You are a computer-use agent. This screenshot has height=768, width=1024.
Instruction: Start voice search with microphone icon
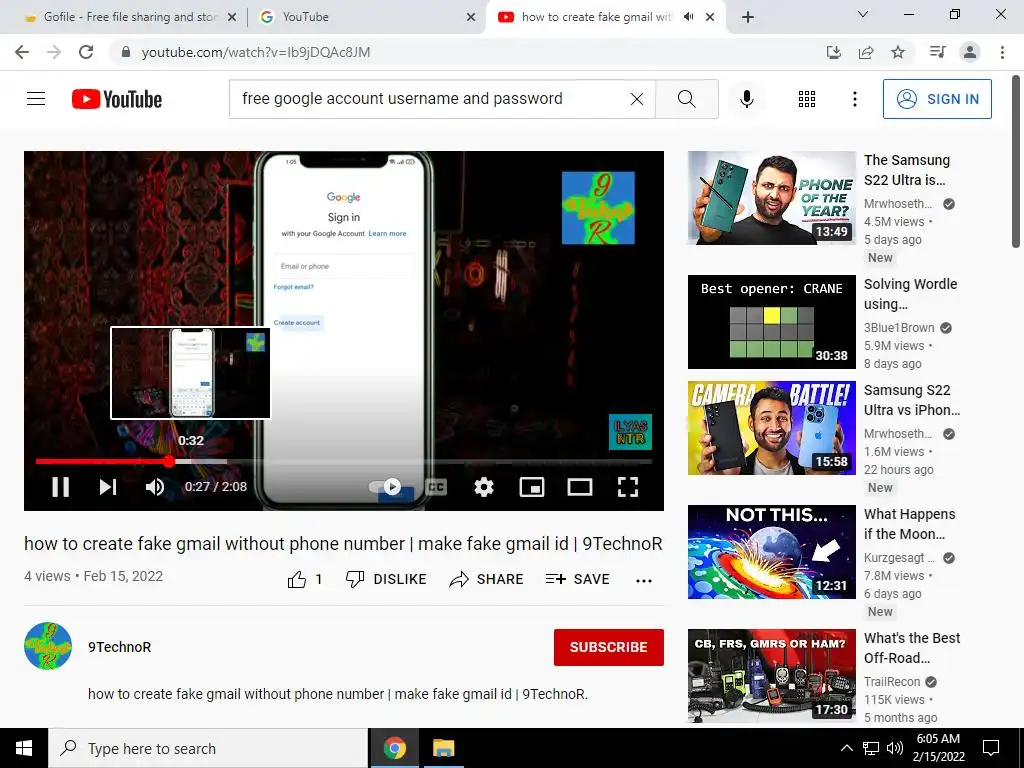click(x=746, y=99)
